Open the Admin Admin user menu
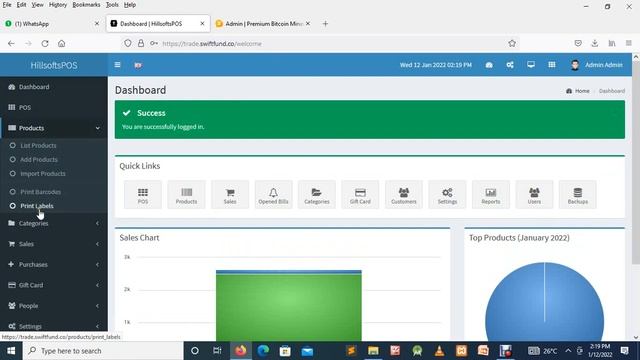Screen dimensions: 640x360 pyautogui.click(x=597, y=65)
